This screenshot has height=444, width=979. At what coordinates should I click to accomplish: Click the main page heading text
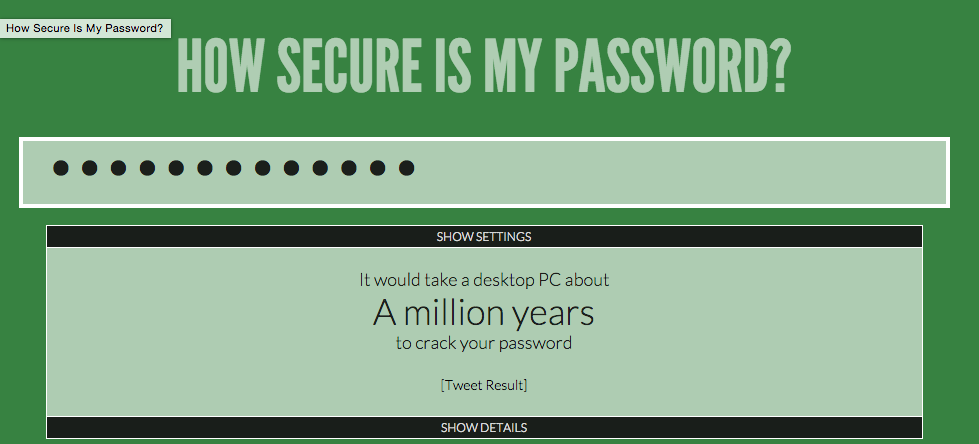[484, 66]
